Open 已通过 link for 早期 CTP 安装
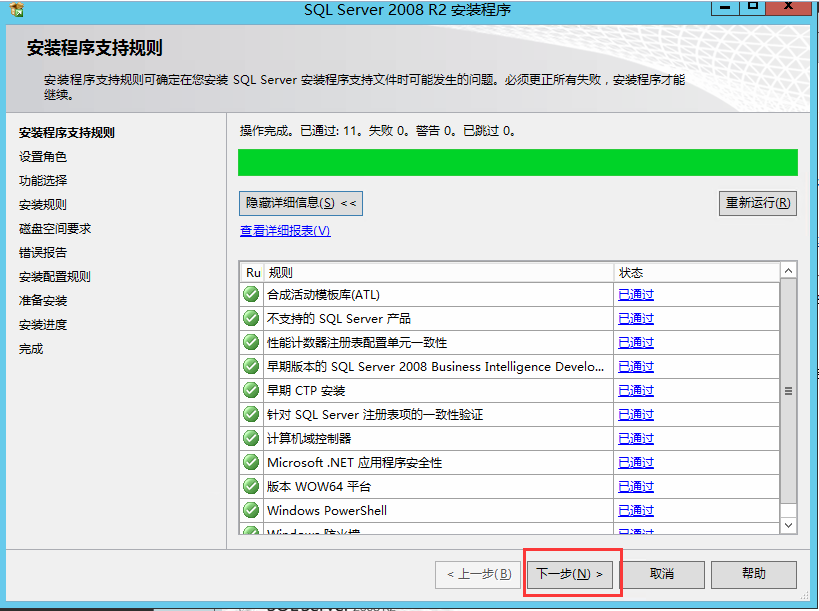 coord(636,391)
